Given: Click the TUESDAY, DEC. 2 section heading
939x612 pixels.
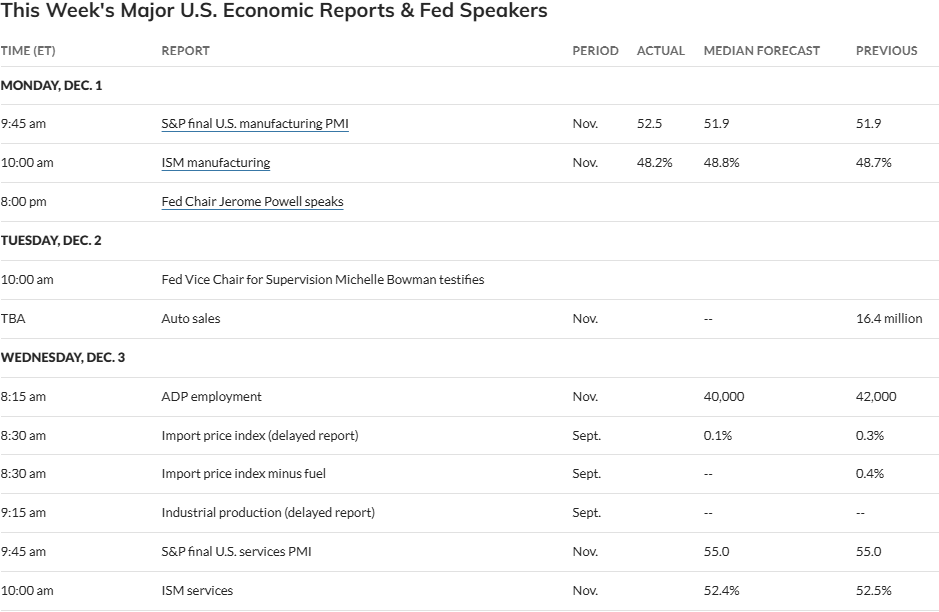Looking at the screenshot, I should pos(51,241).
